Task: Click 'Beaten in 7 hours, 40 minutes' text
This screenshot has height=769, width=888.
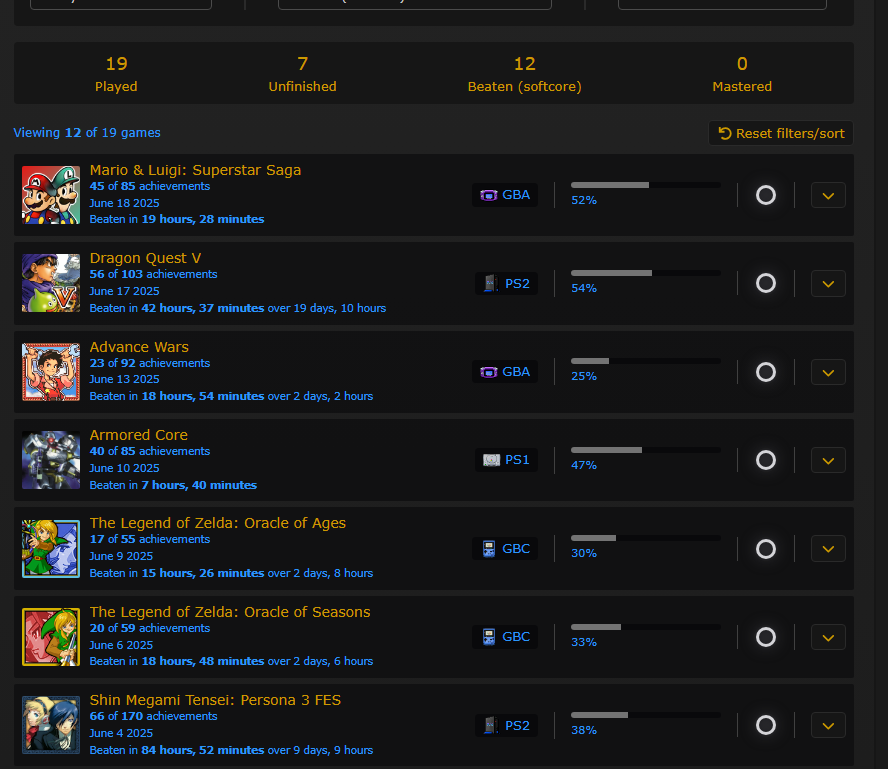Action: coord(173,485)
